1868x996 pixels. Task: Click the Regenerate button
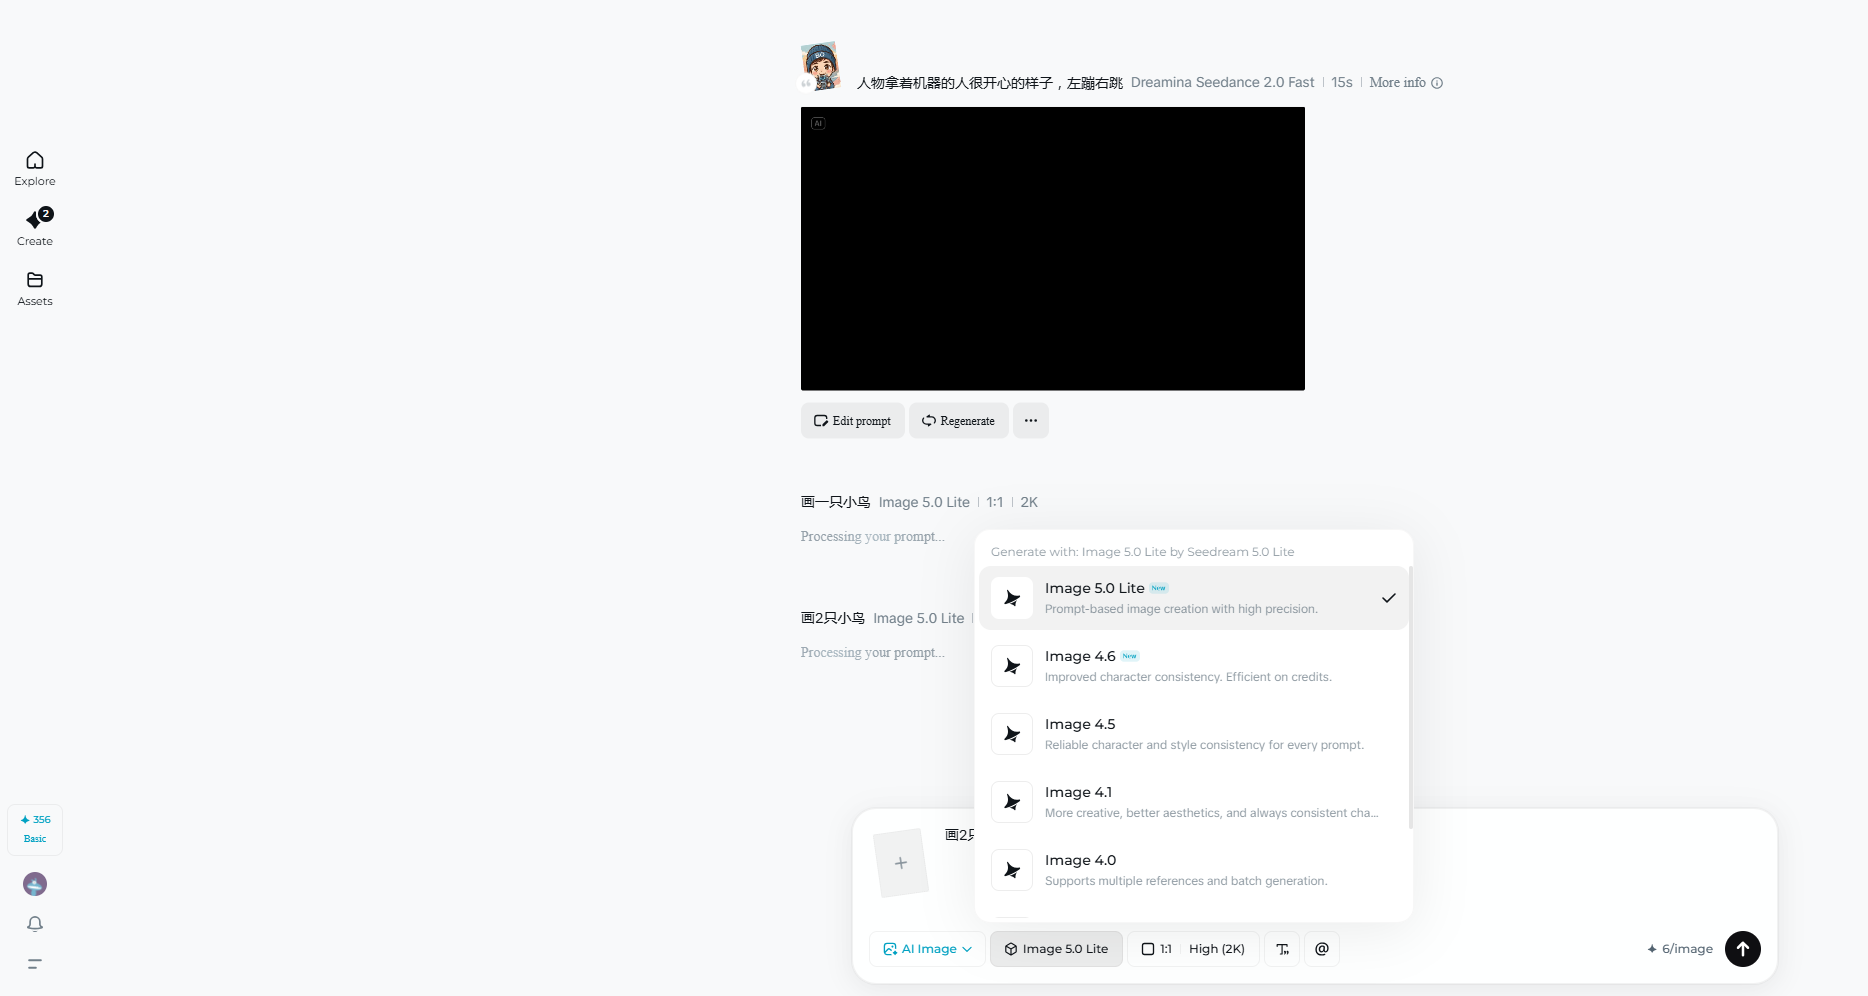click(958, 421)
